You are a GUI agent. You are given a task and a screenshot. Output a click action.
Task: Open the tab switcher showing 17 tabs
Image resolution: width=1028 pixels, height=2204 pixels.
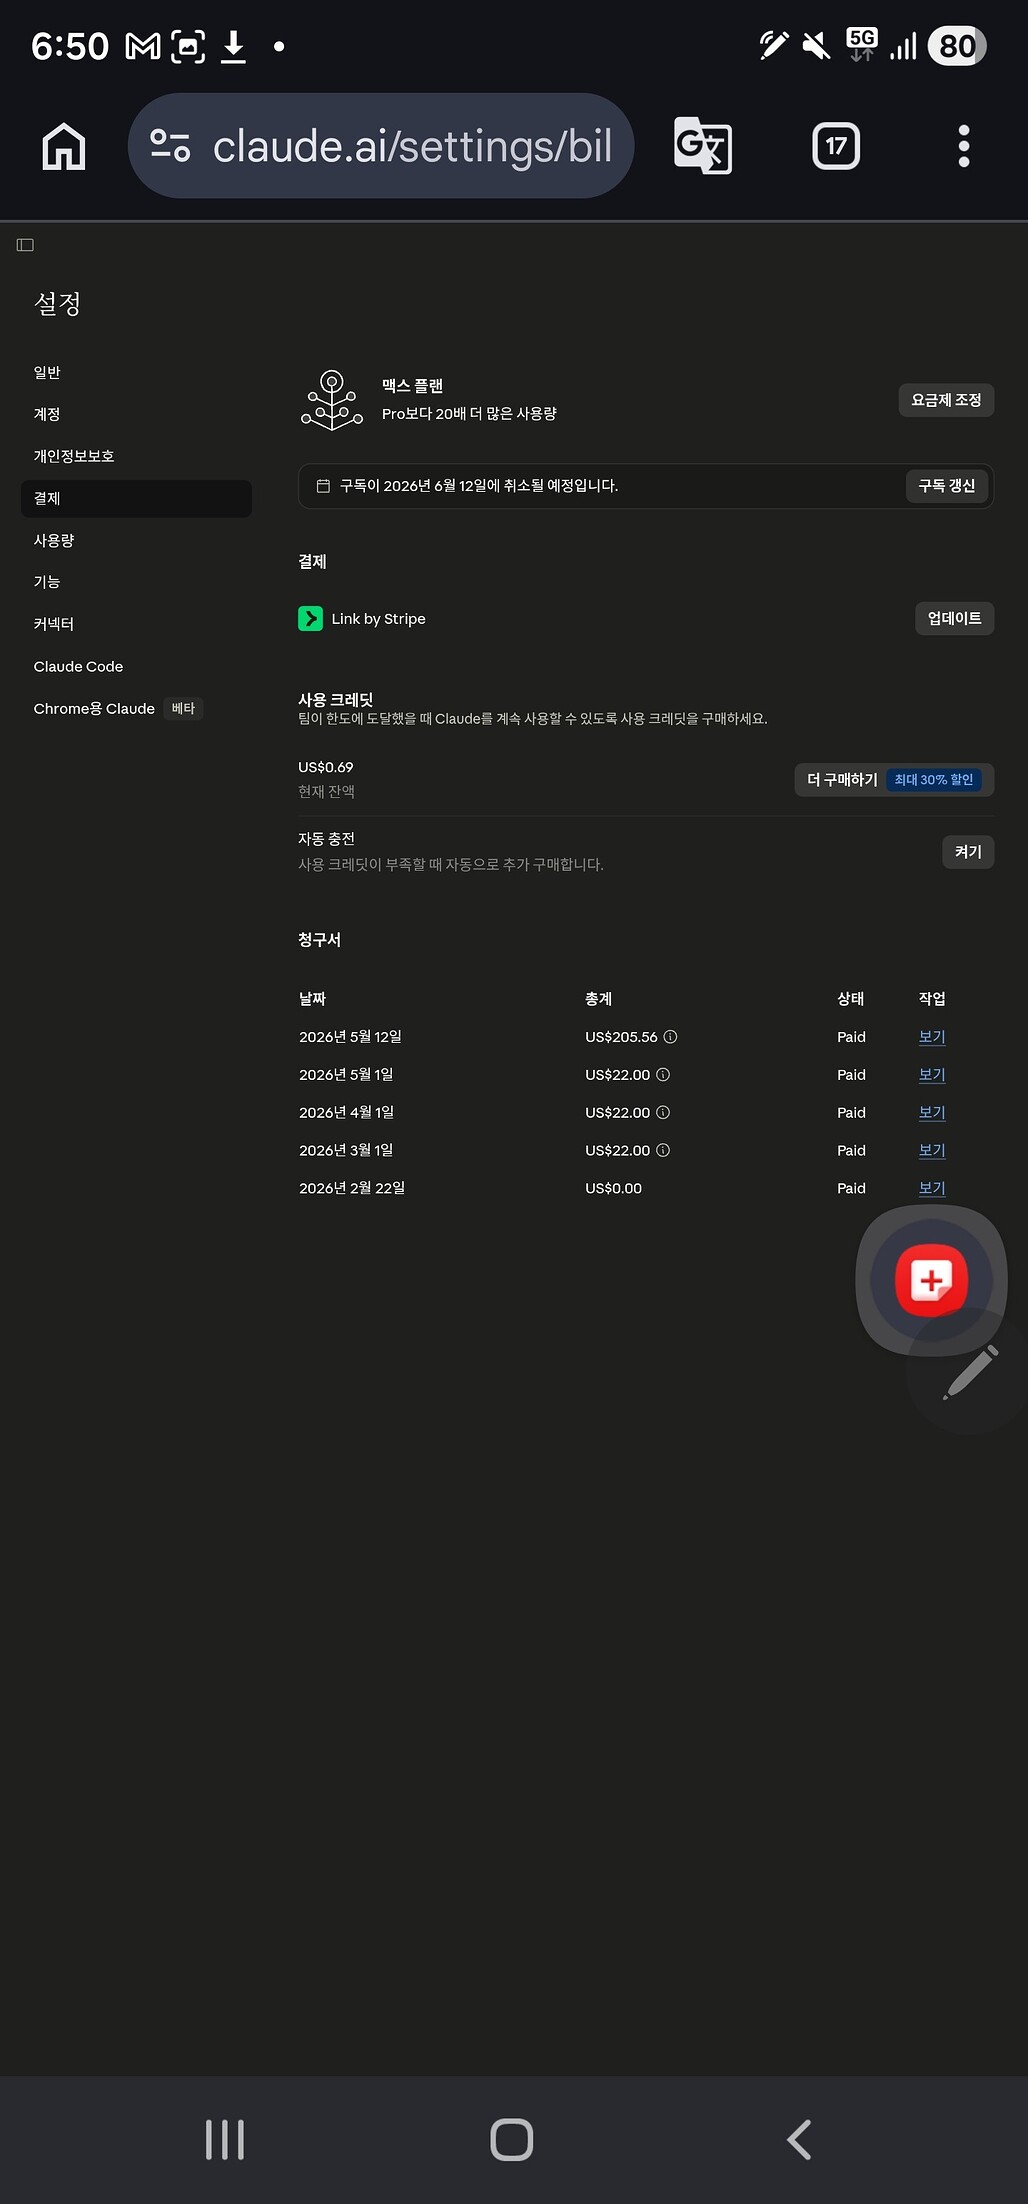click(x=836, y=146)
